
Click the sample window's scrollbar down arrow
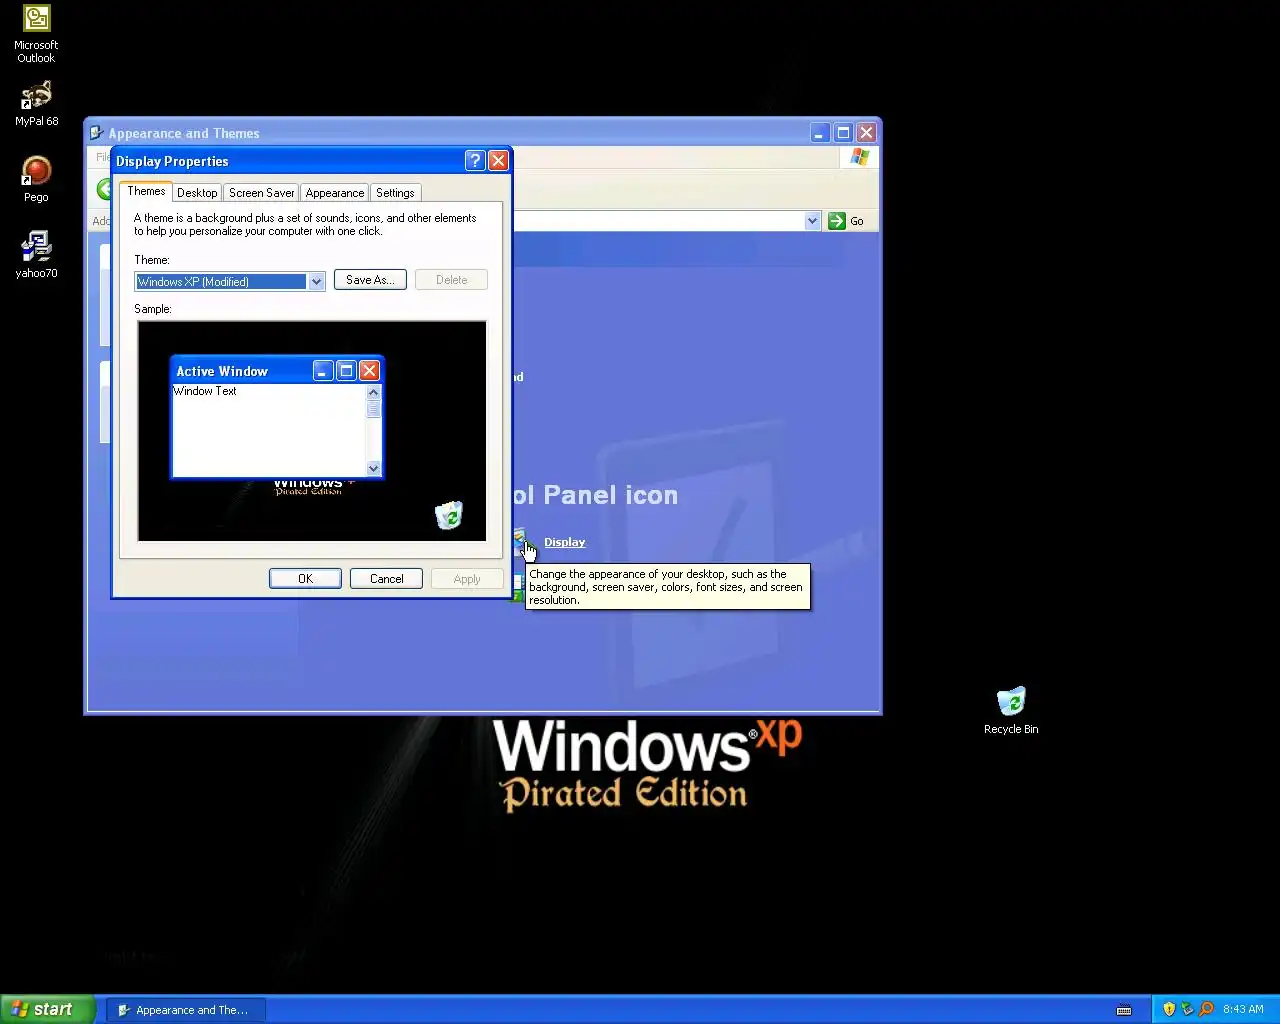click(374, 468)
